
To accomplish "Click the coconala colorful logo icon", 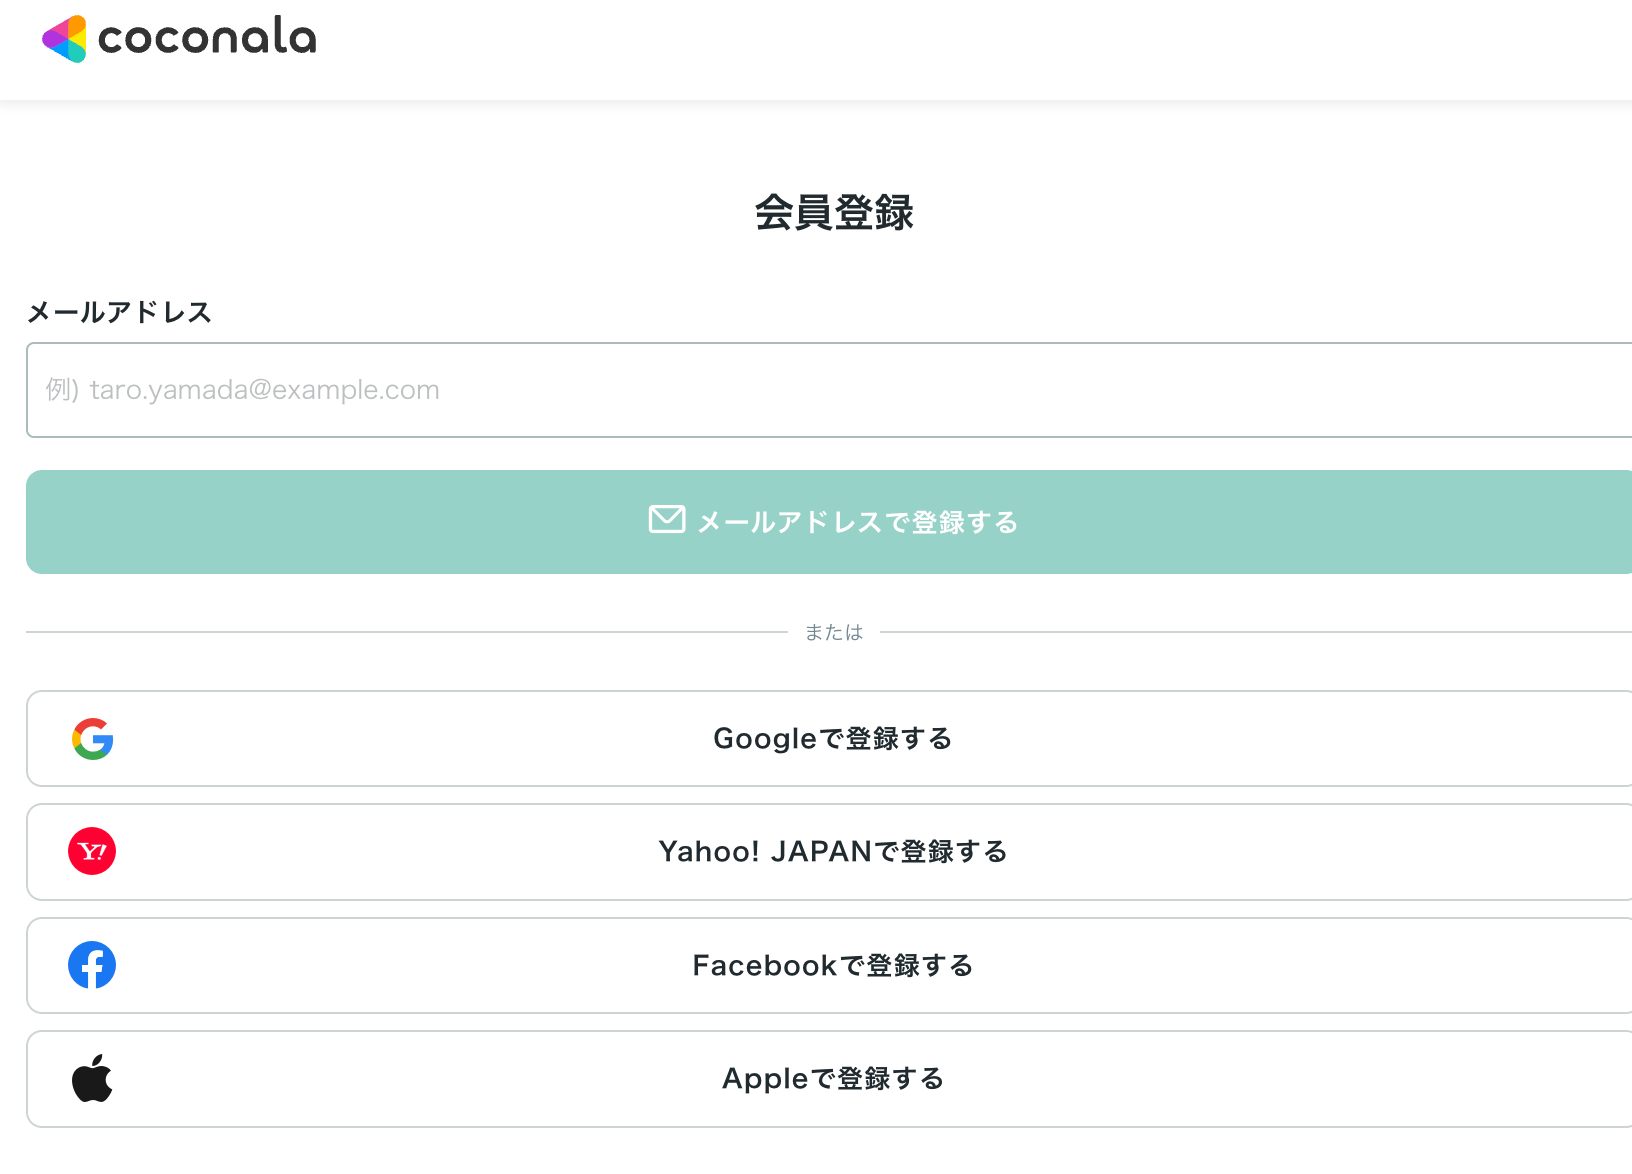I will (x=65, y=39).
